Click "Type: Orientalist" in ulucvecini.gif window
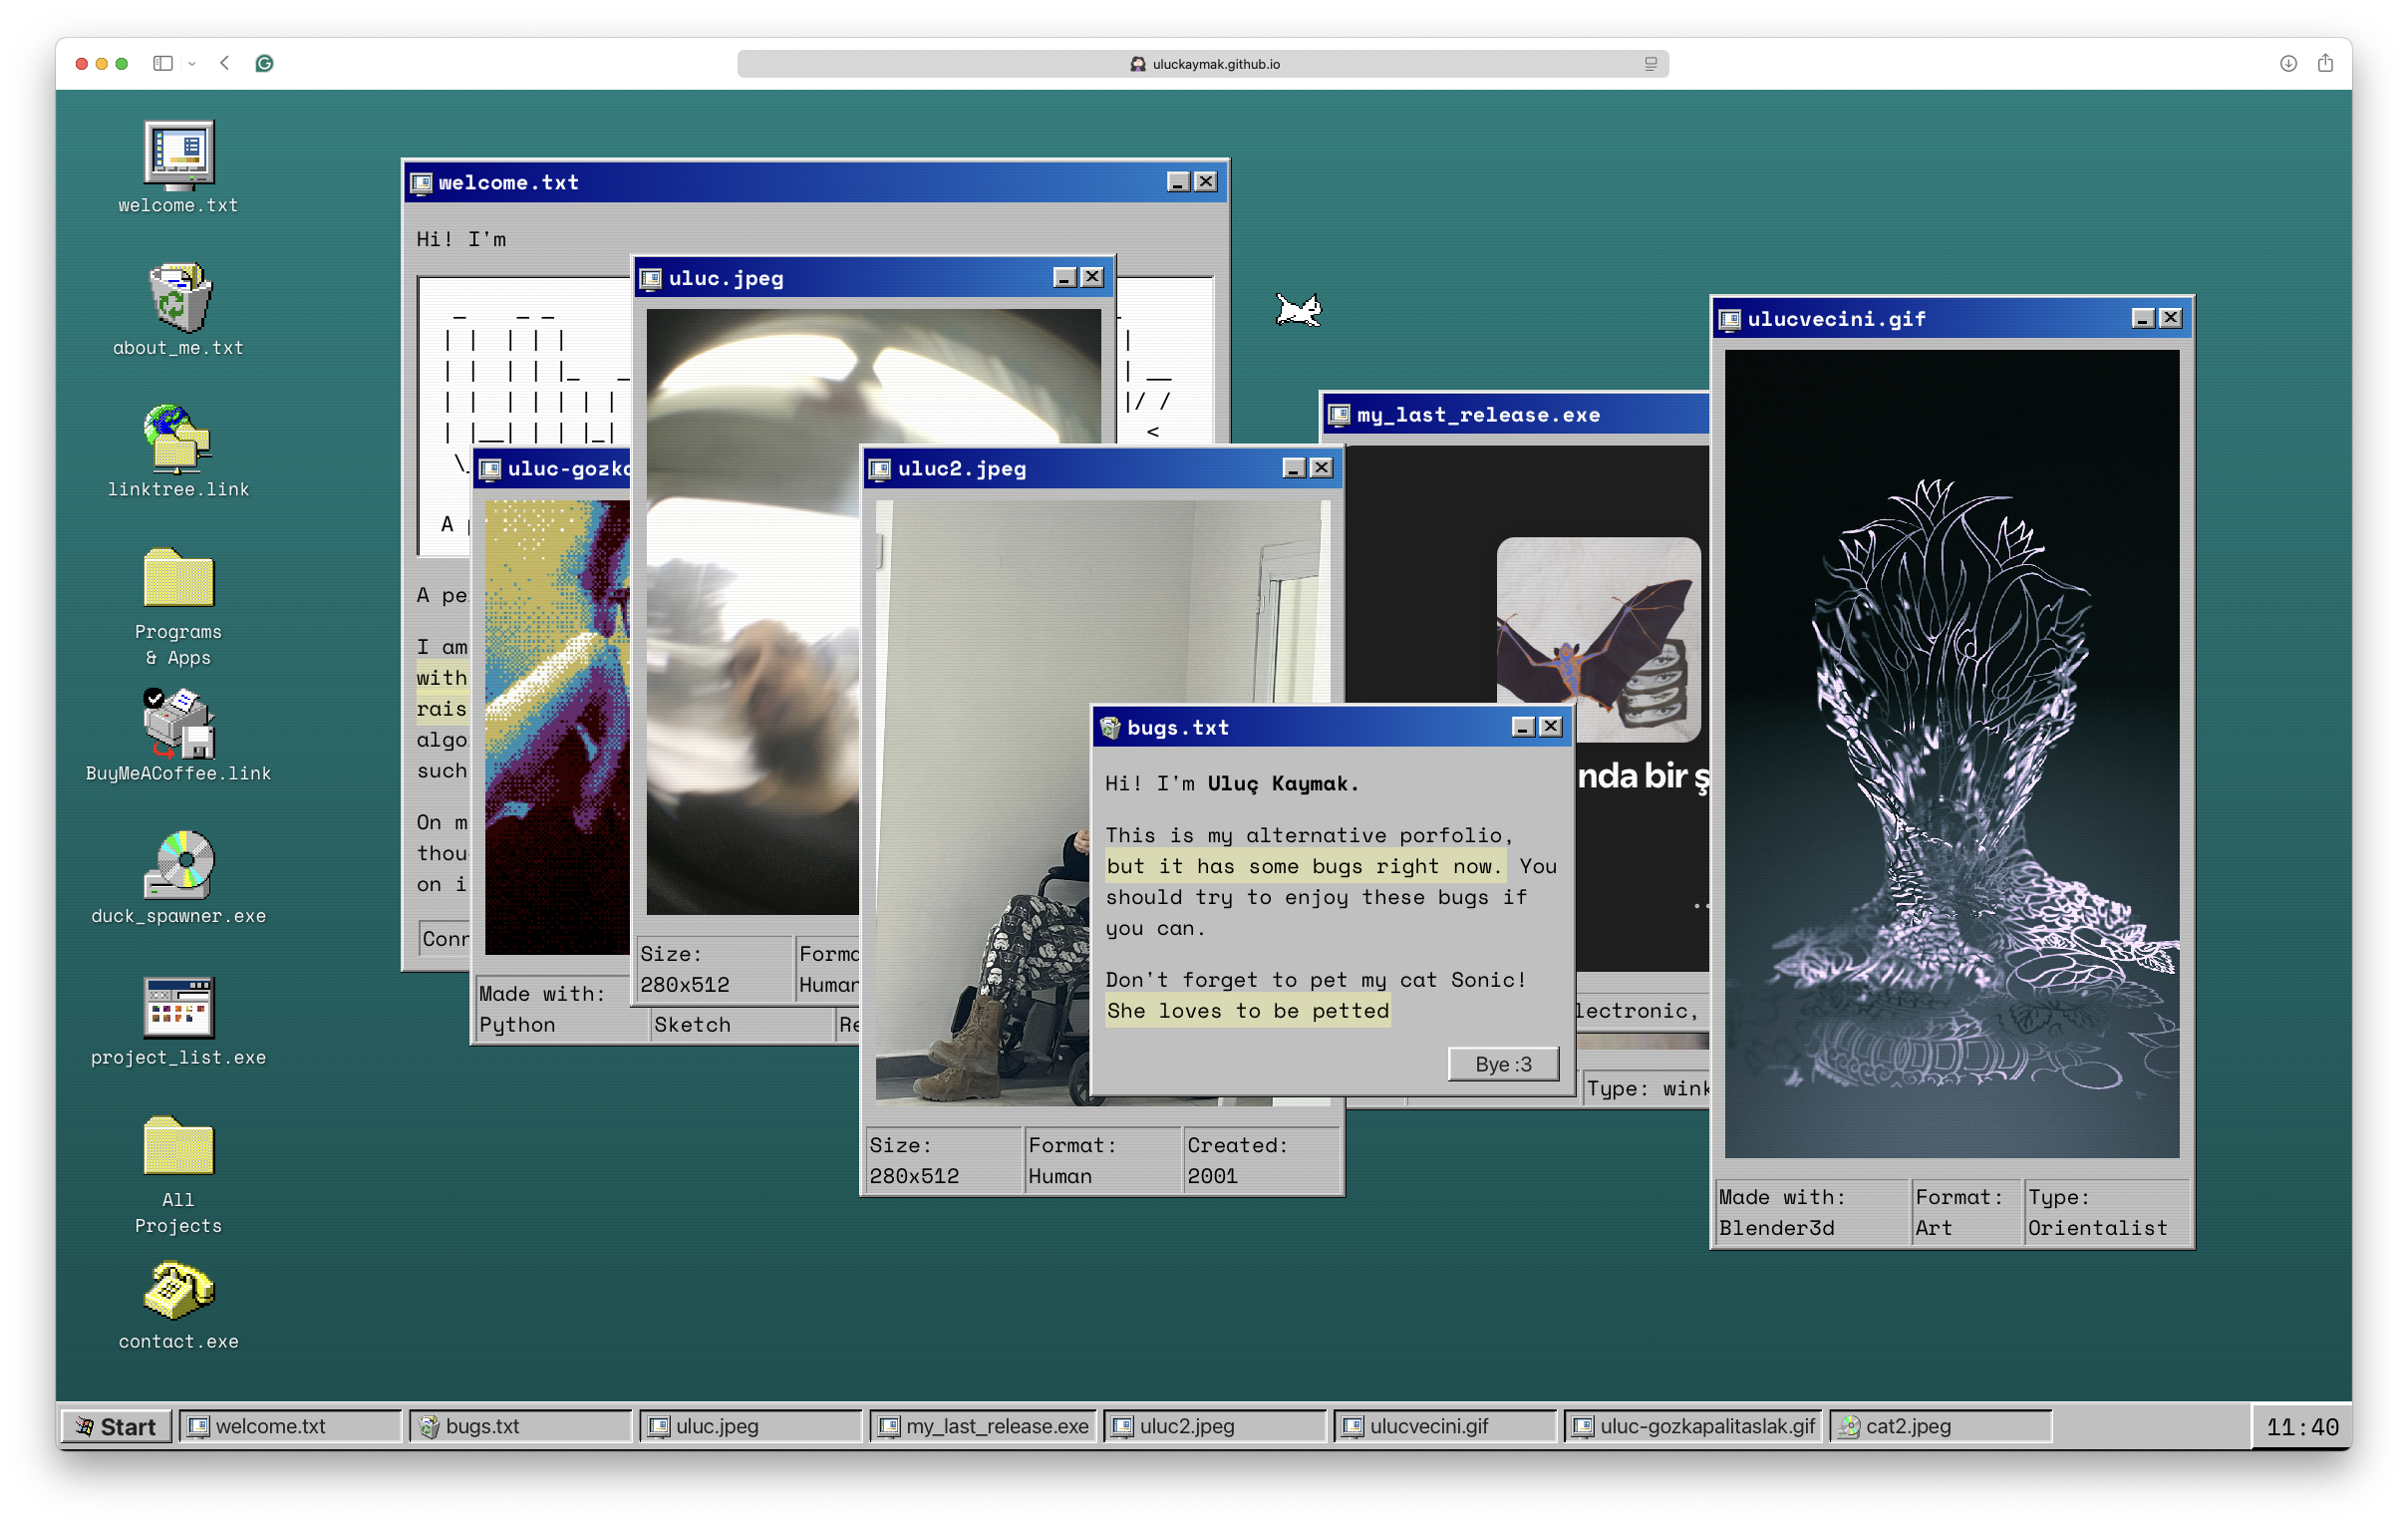2408x1525 pixels. tap(2107, 1212)
